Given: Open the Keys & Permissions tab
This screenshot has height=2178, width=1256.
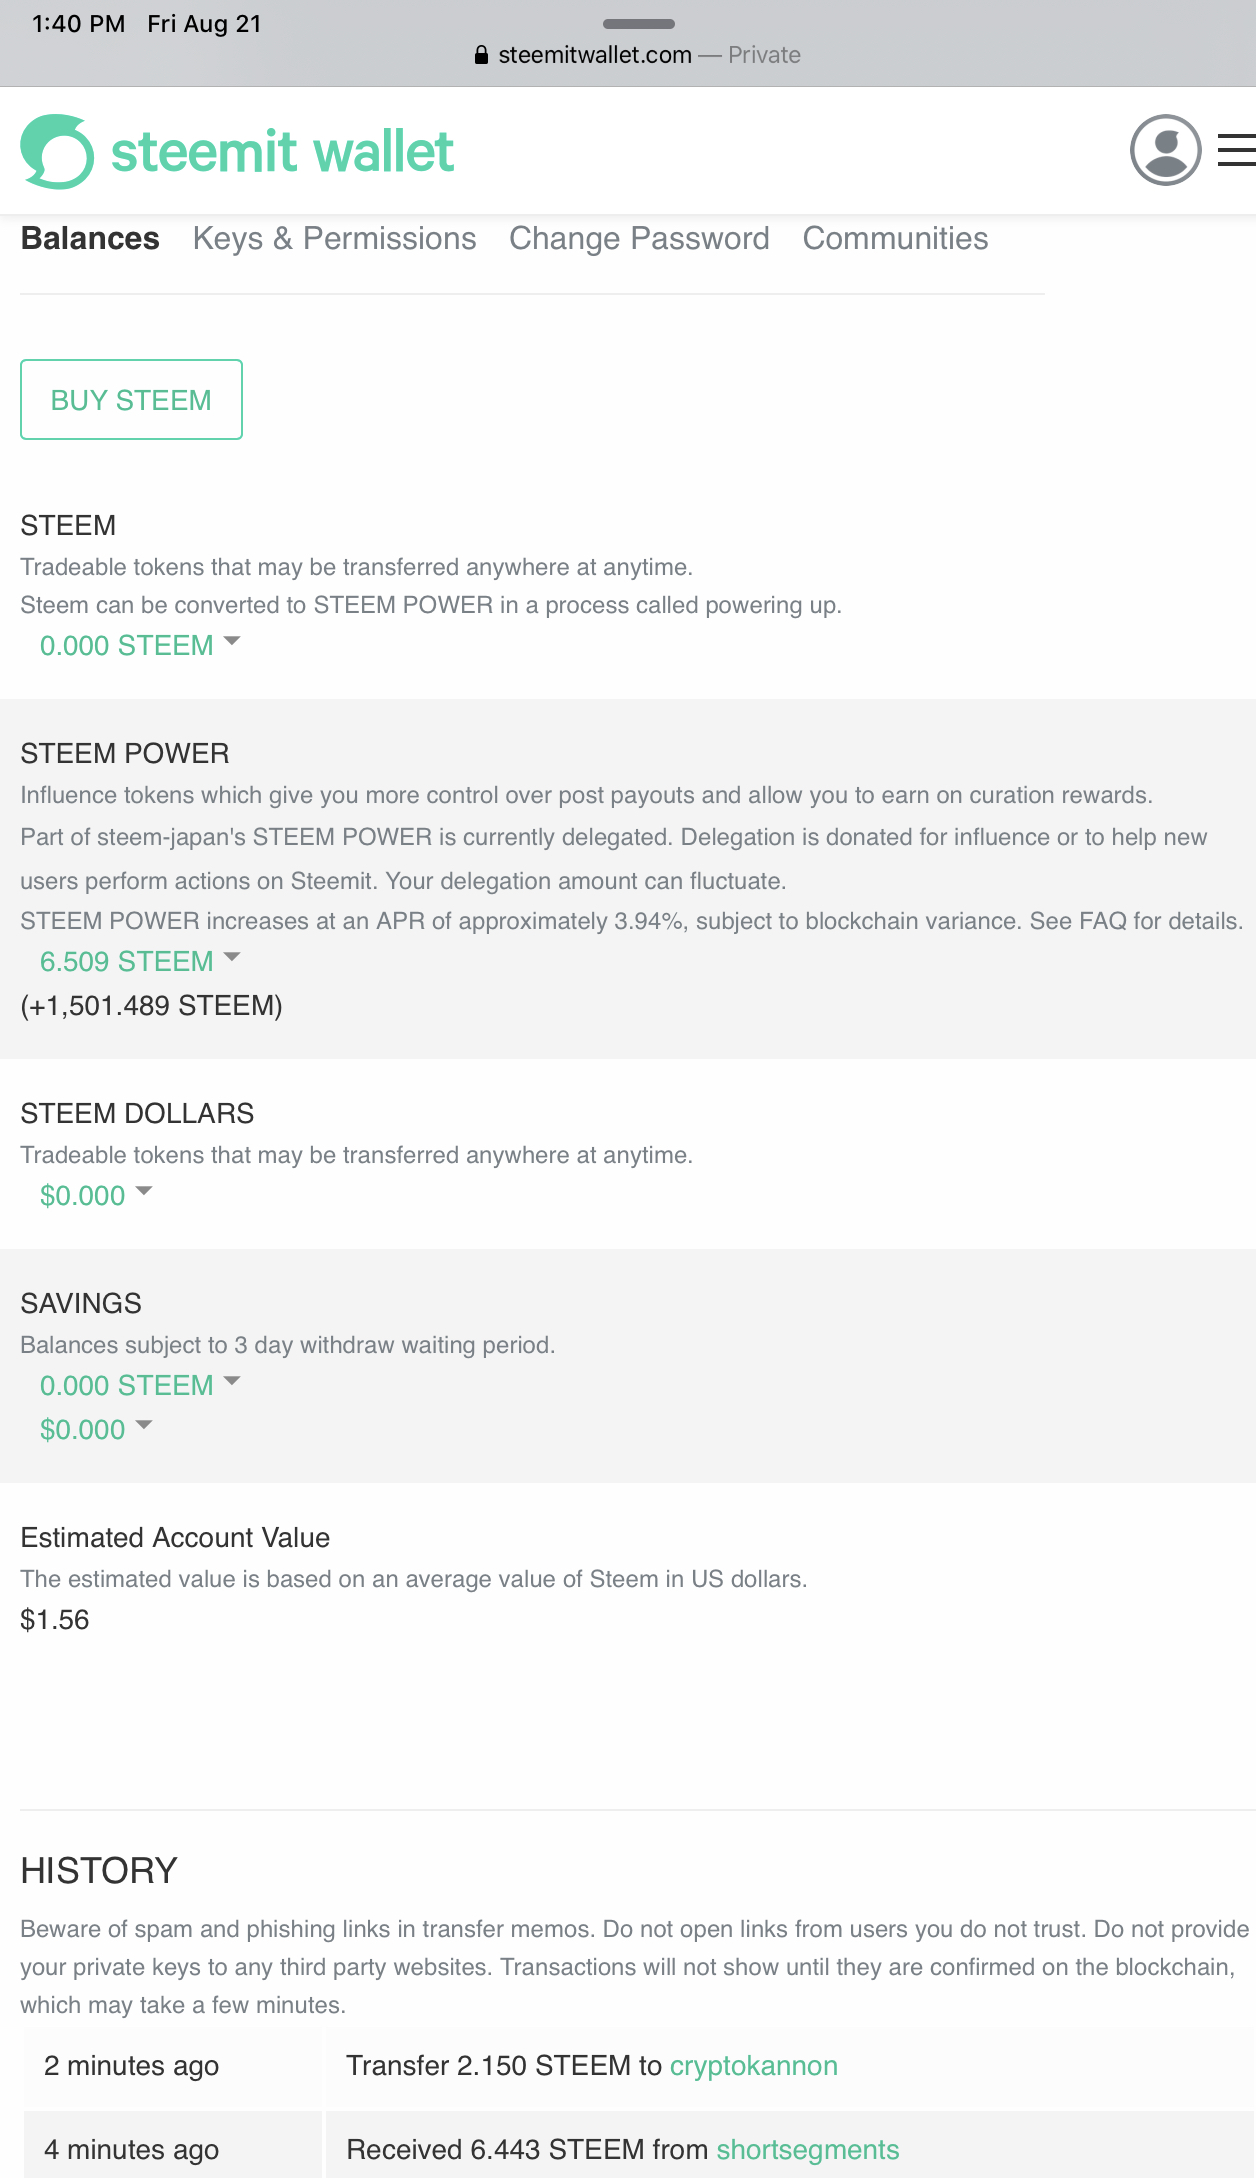Looking at the screenshot, I should (x=334, y=239).
